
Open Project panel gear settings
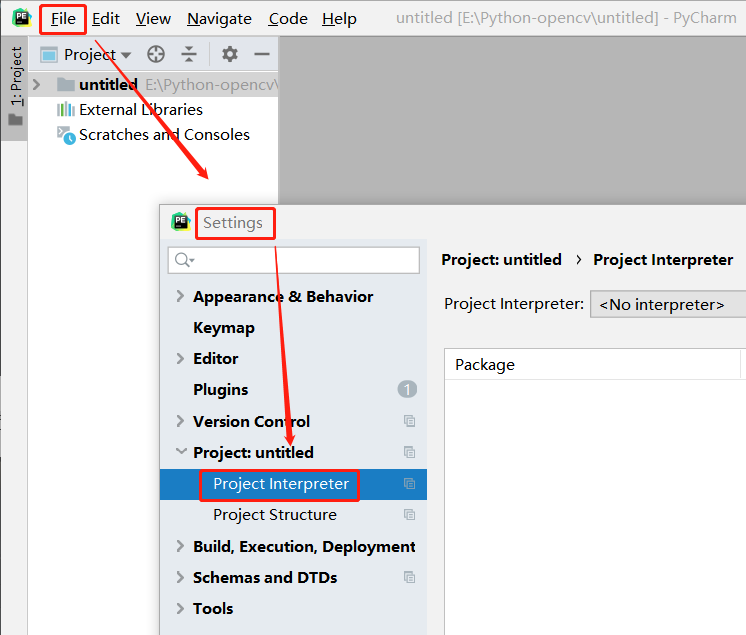[230, 55]
